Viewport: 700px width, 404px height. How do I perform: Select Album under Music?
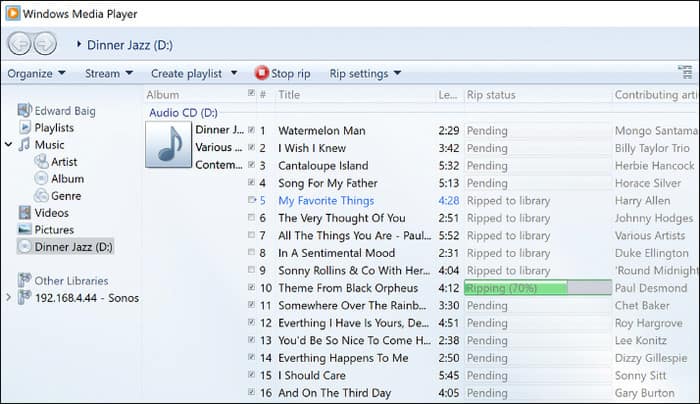point(67,179)
